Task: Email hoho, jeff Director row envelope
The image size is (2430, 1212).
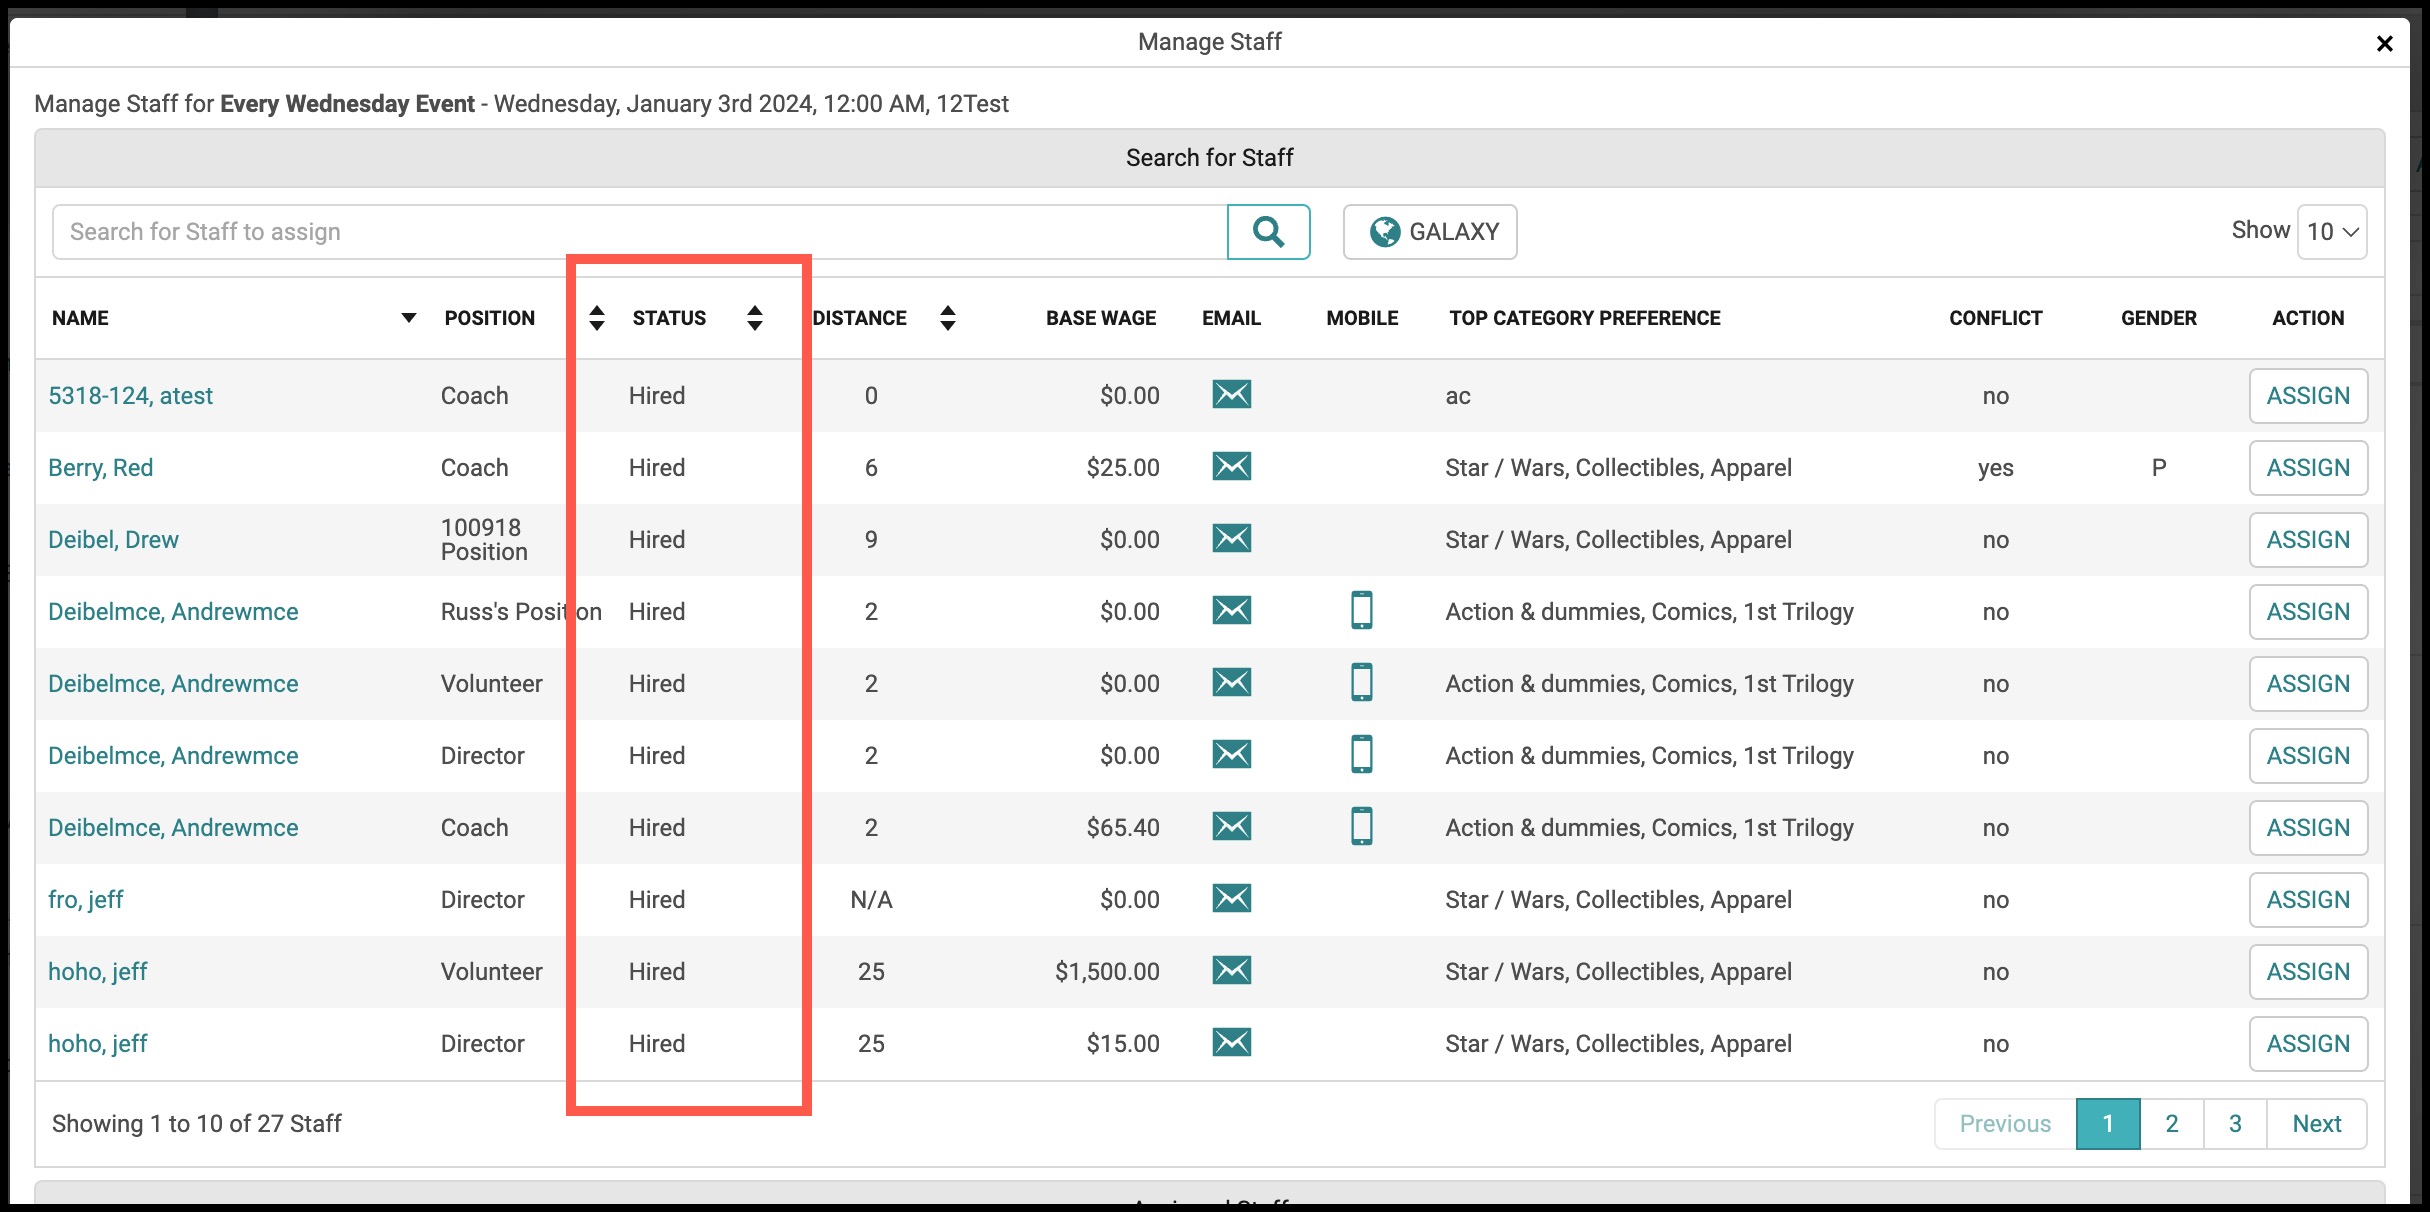Action: point(1232,1043)
